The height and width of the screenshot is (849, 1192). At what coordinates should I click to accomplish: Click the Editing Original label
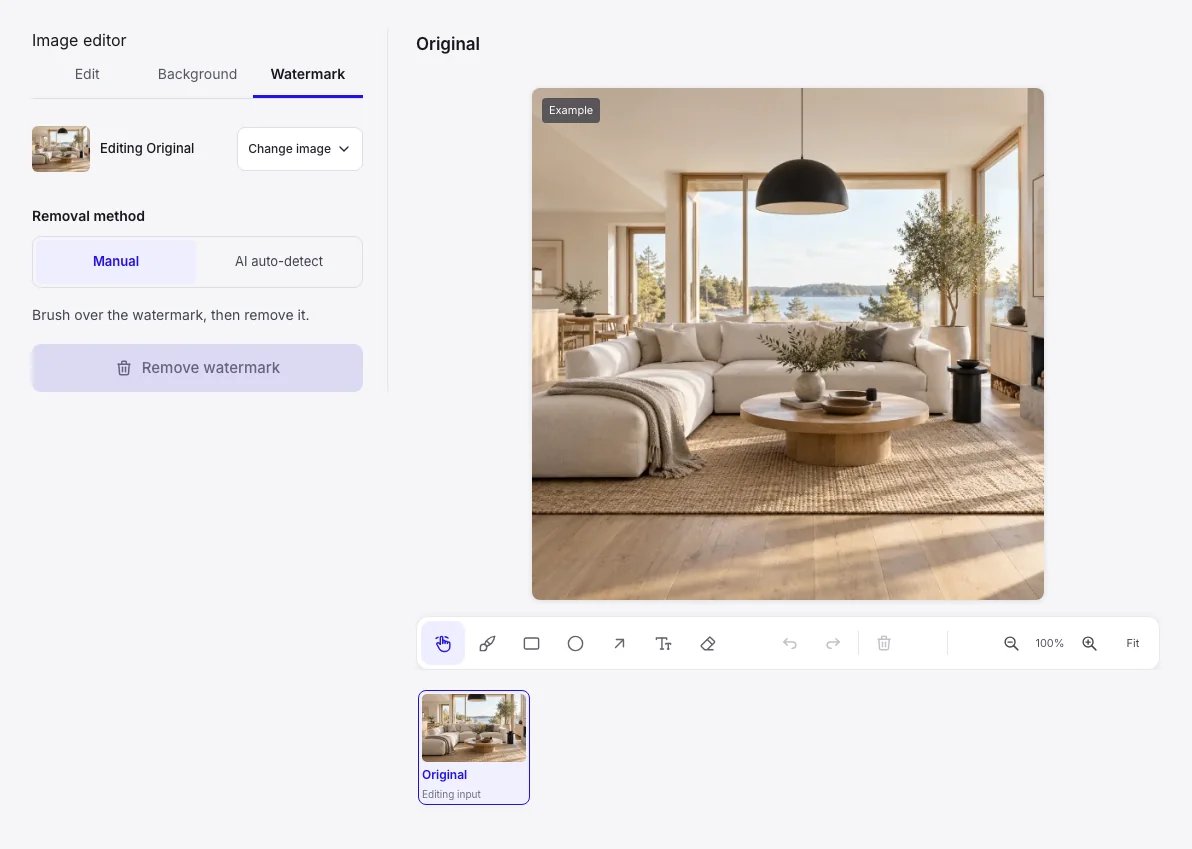point(147,149)
